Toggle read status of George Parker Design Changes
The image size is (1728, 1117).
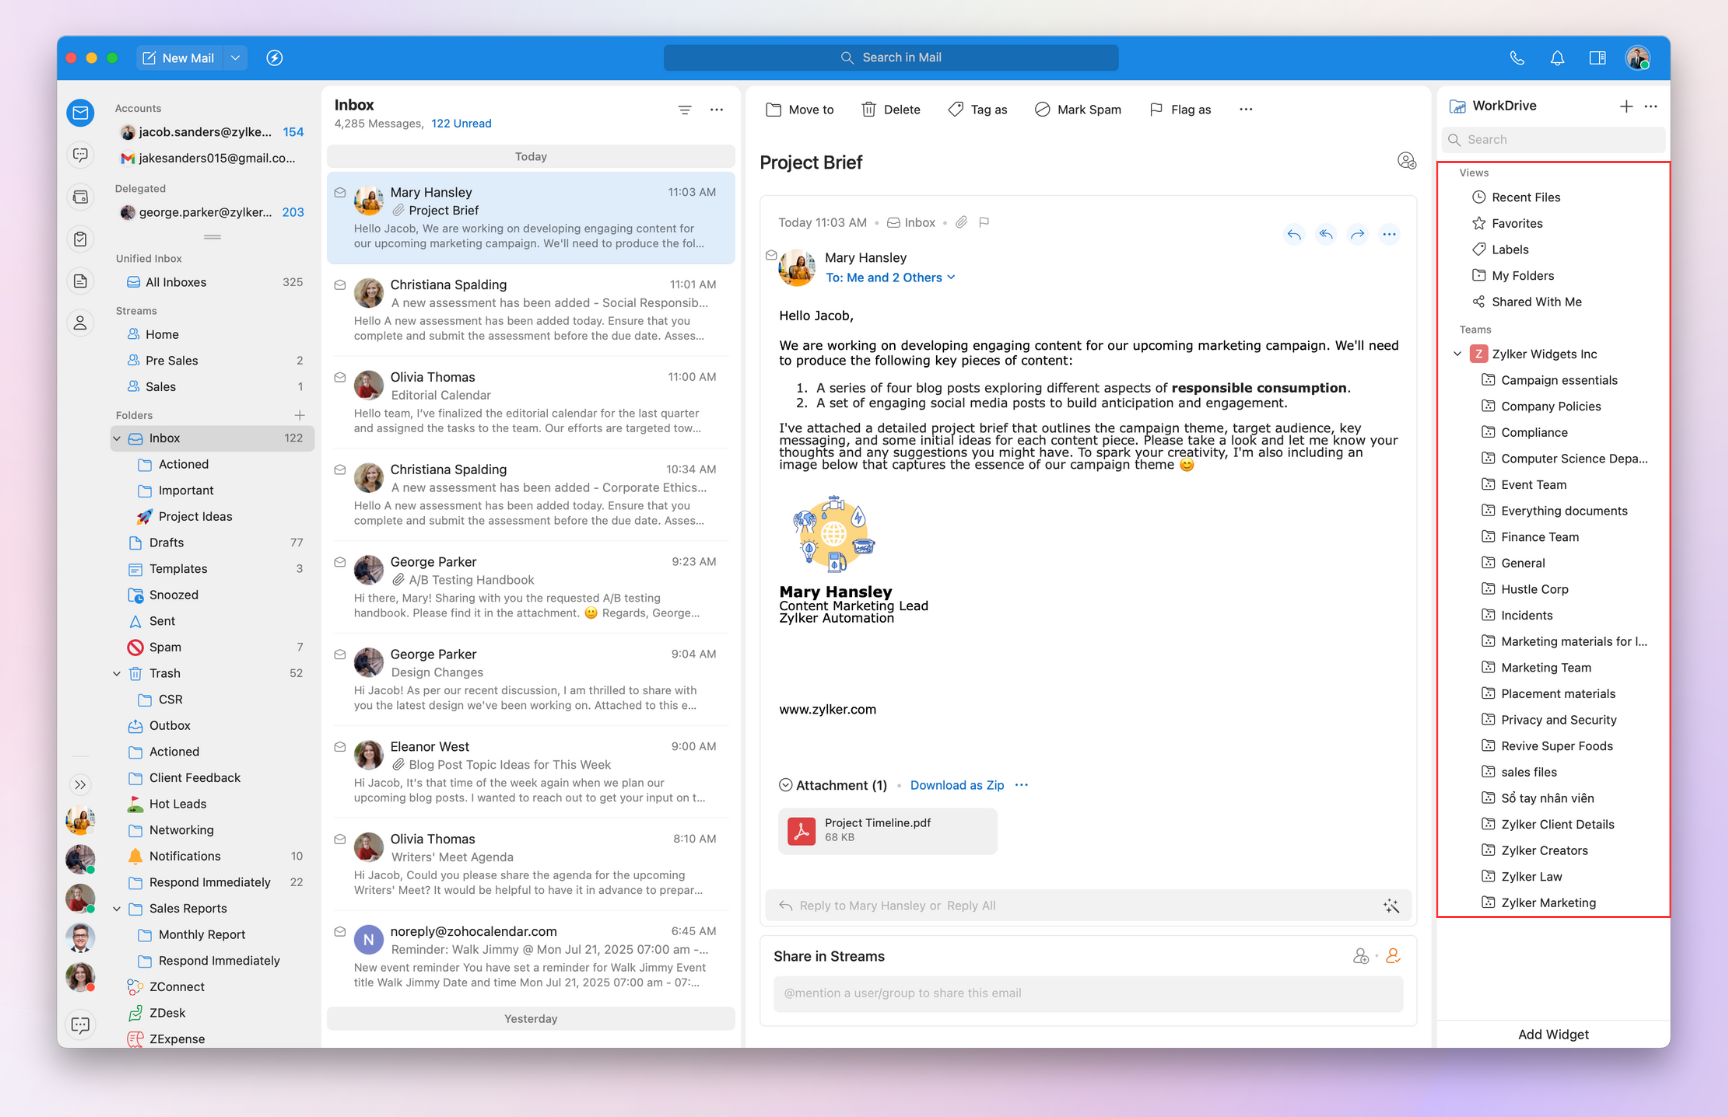pos(340,654)
